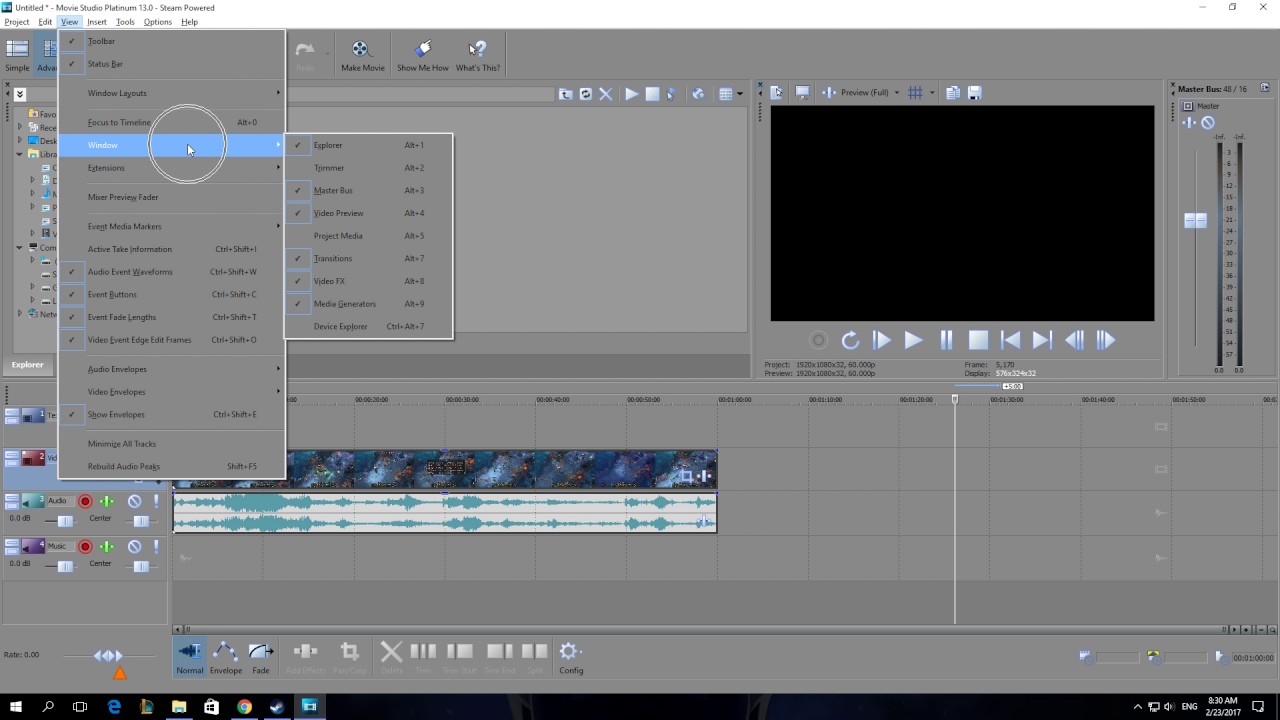Open the Audio Envelopes submenu
The width and height of the screenshot is (1280, 720).
click(x=171, y=369)
